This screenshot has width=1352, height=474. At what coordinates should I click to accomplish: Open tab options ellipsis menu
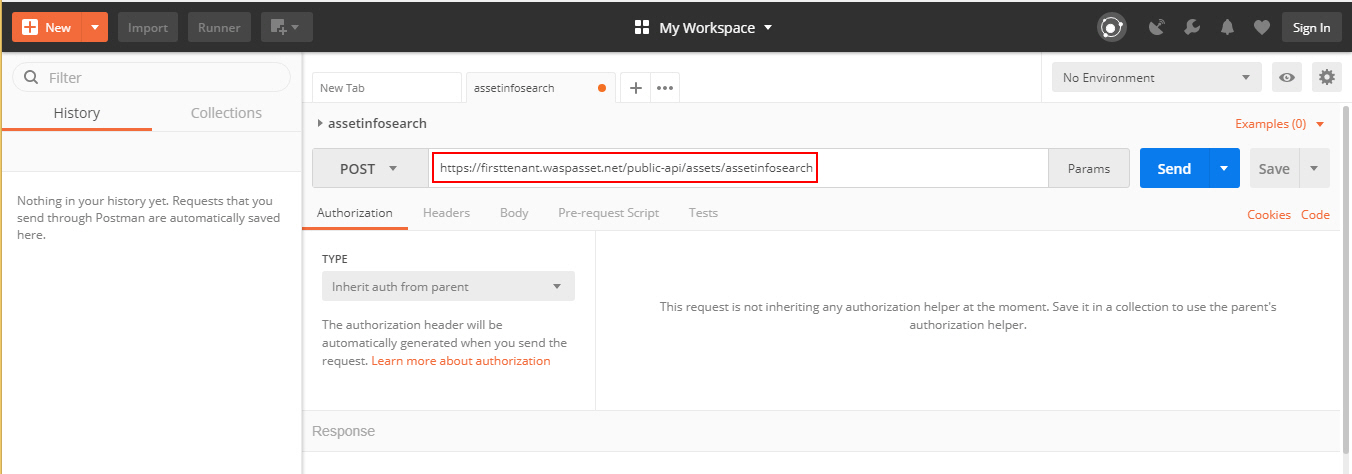click(x=665, y=88)
